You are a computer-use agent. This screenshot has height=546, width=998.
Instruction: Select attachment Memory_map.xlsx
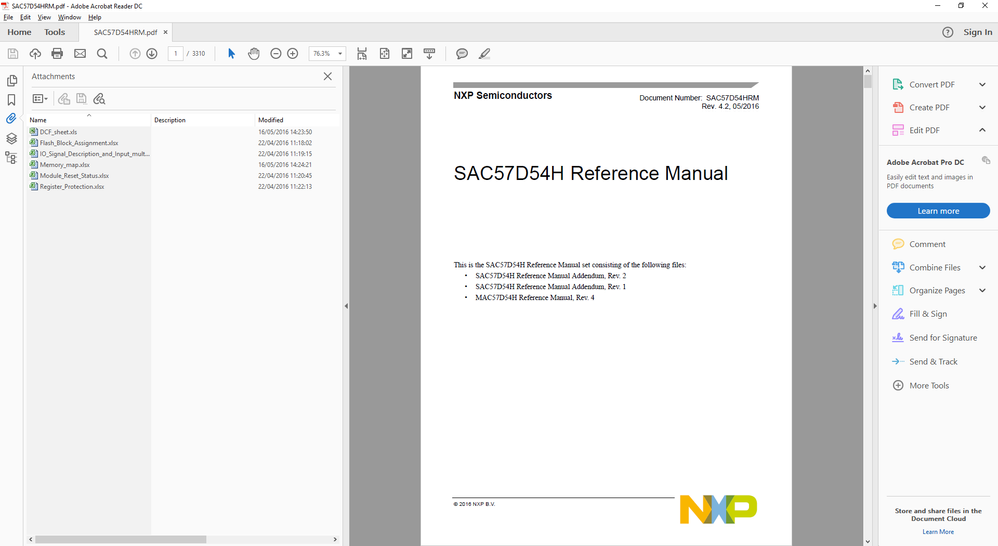click(64, 165)
